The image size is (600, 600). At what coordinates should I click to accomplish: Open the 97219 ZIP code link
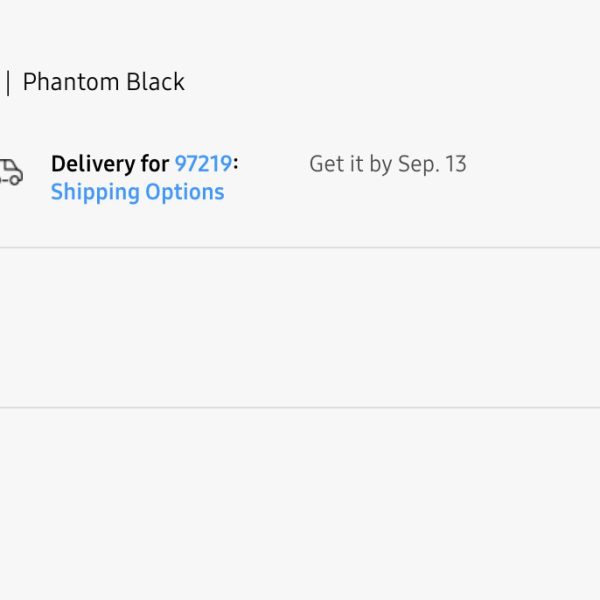coord(203,164)
